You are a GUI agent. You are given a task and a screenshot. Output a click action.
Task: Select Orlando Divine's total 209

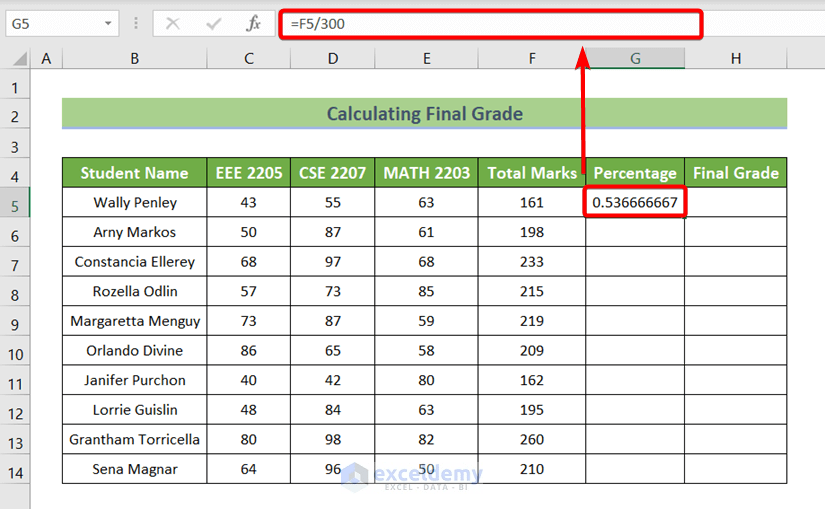coord(532,351)
